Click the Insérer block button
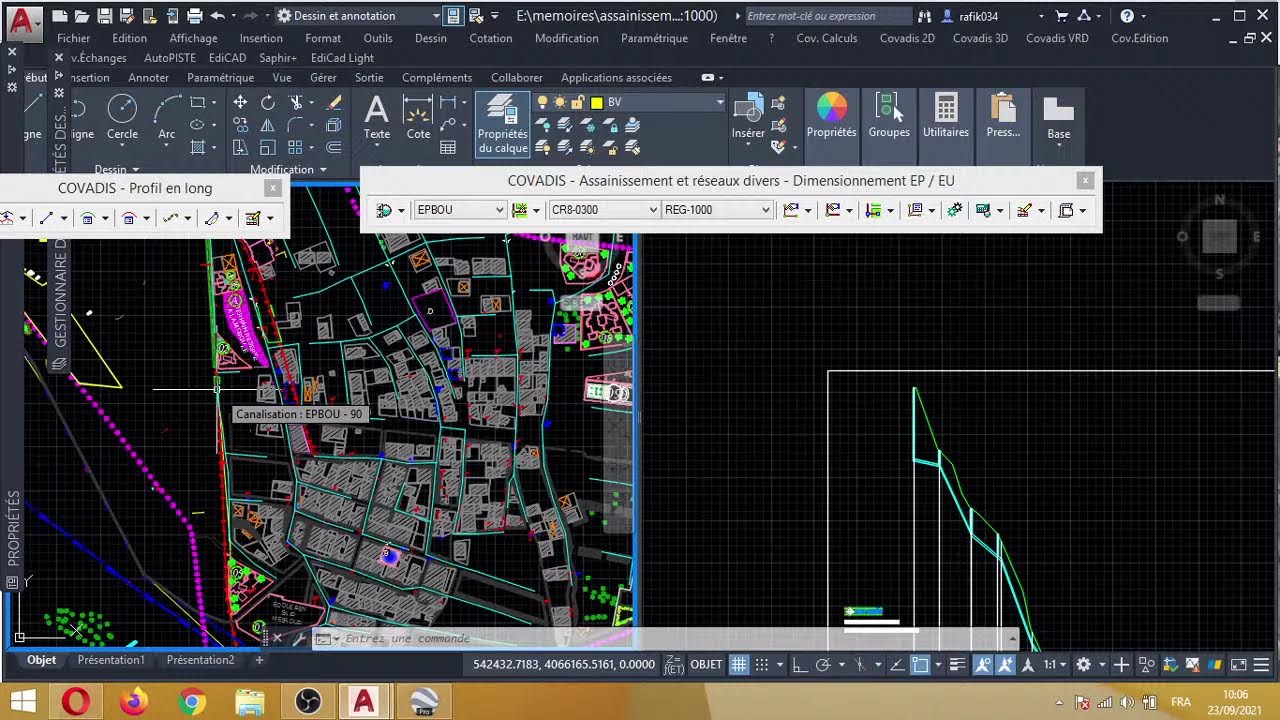This screenshot has width=1280, height=720. [x=748, y=118]
